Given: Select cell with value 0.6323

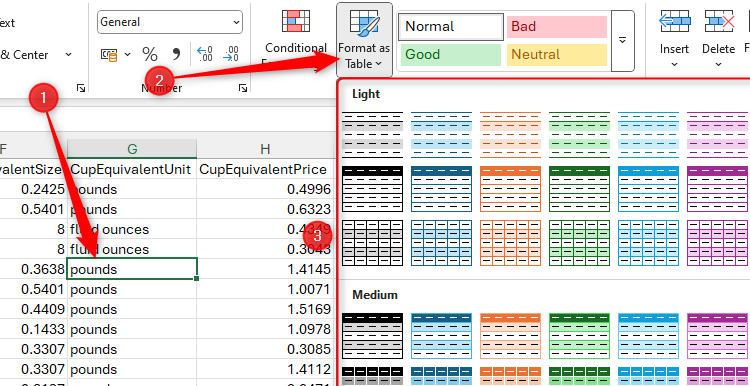Looking at the screenshot, I should coord(265,210).
